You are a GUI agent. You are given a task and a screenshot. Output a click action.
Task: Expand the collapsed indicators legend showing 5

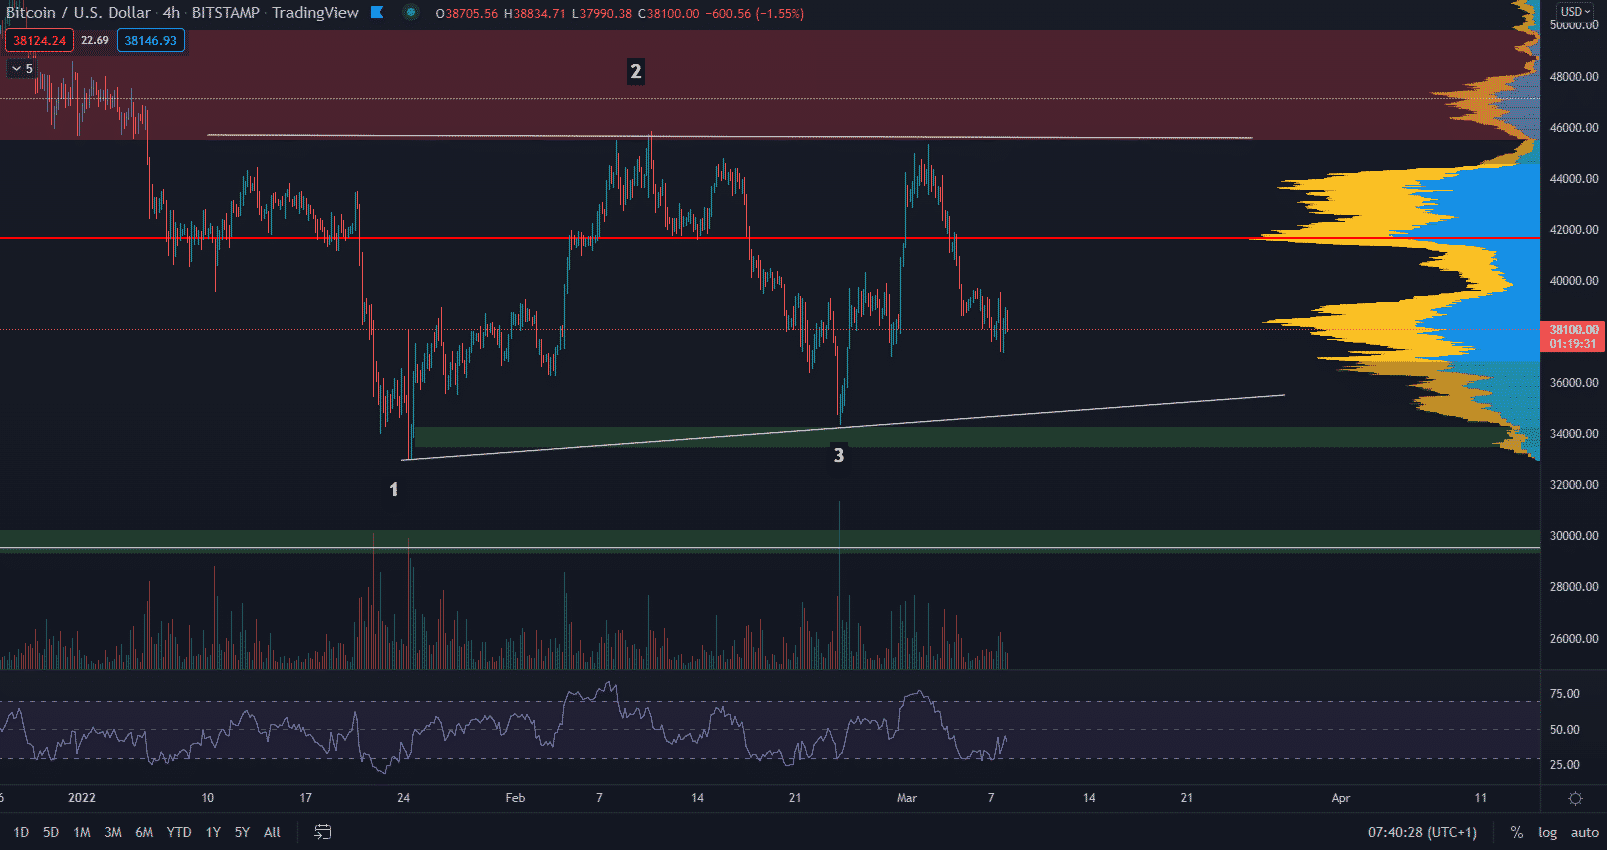click(x=22, y=69)
